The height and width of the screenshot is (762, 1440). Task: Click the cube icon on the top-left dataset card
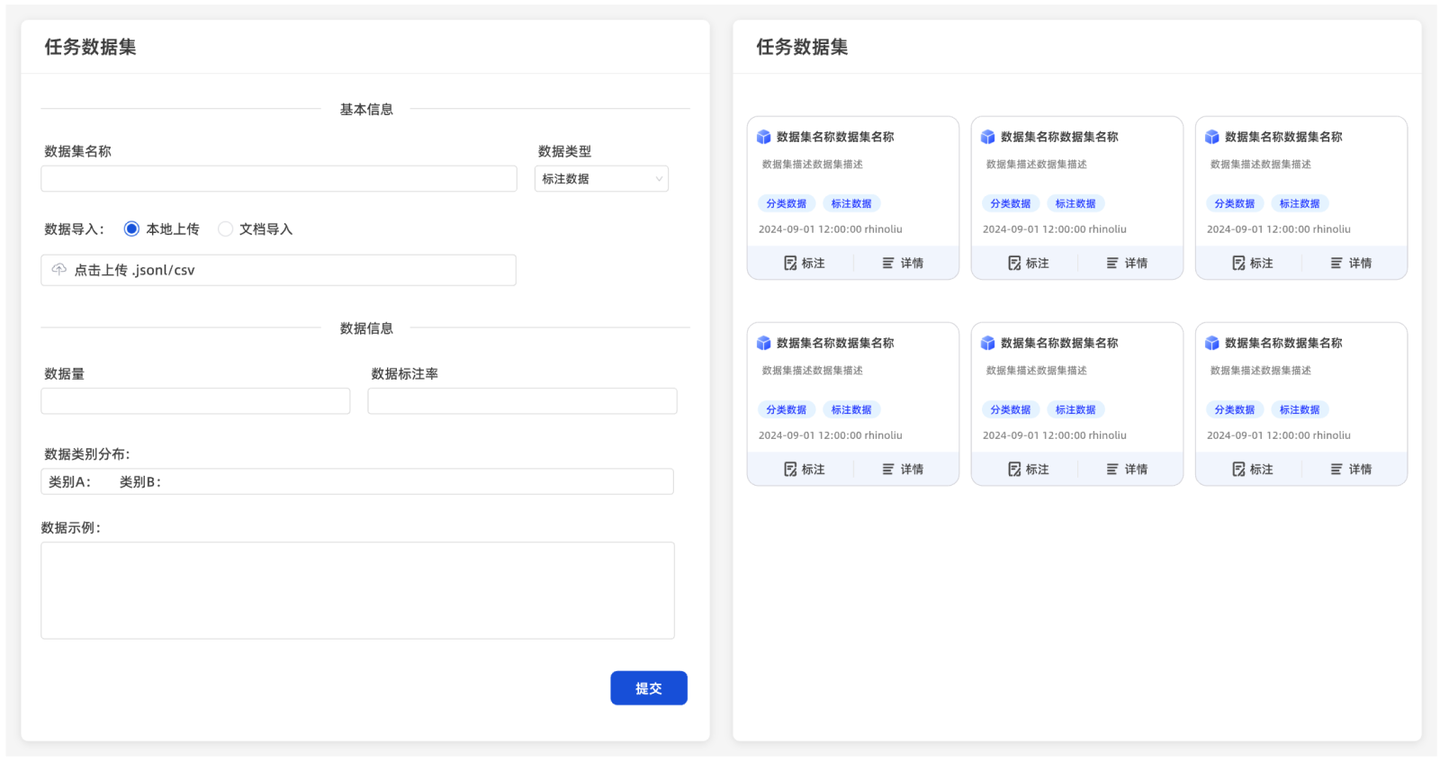click(764, 137)
